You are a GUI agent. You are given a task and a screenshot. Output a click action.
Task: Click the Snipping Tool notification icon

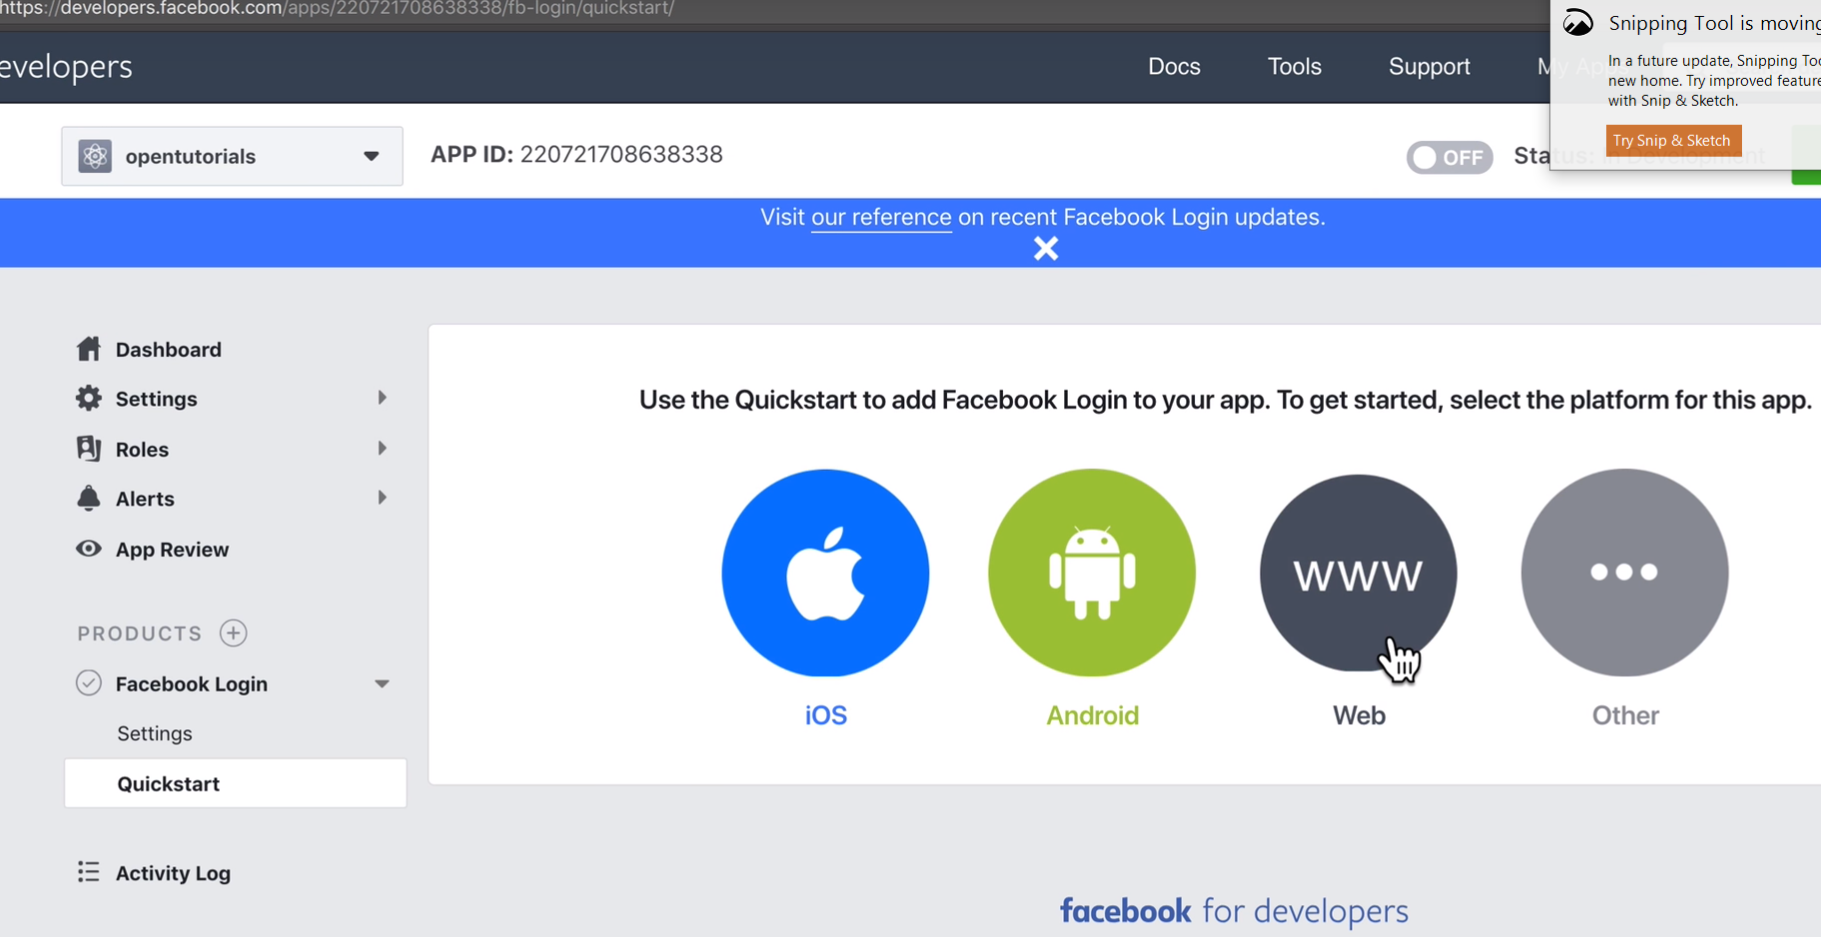[x=1578, y=23]
